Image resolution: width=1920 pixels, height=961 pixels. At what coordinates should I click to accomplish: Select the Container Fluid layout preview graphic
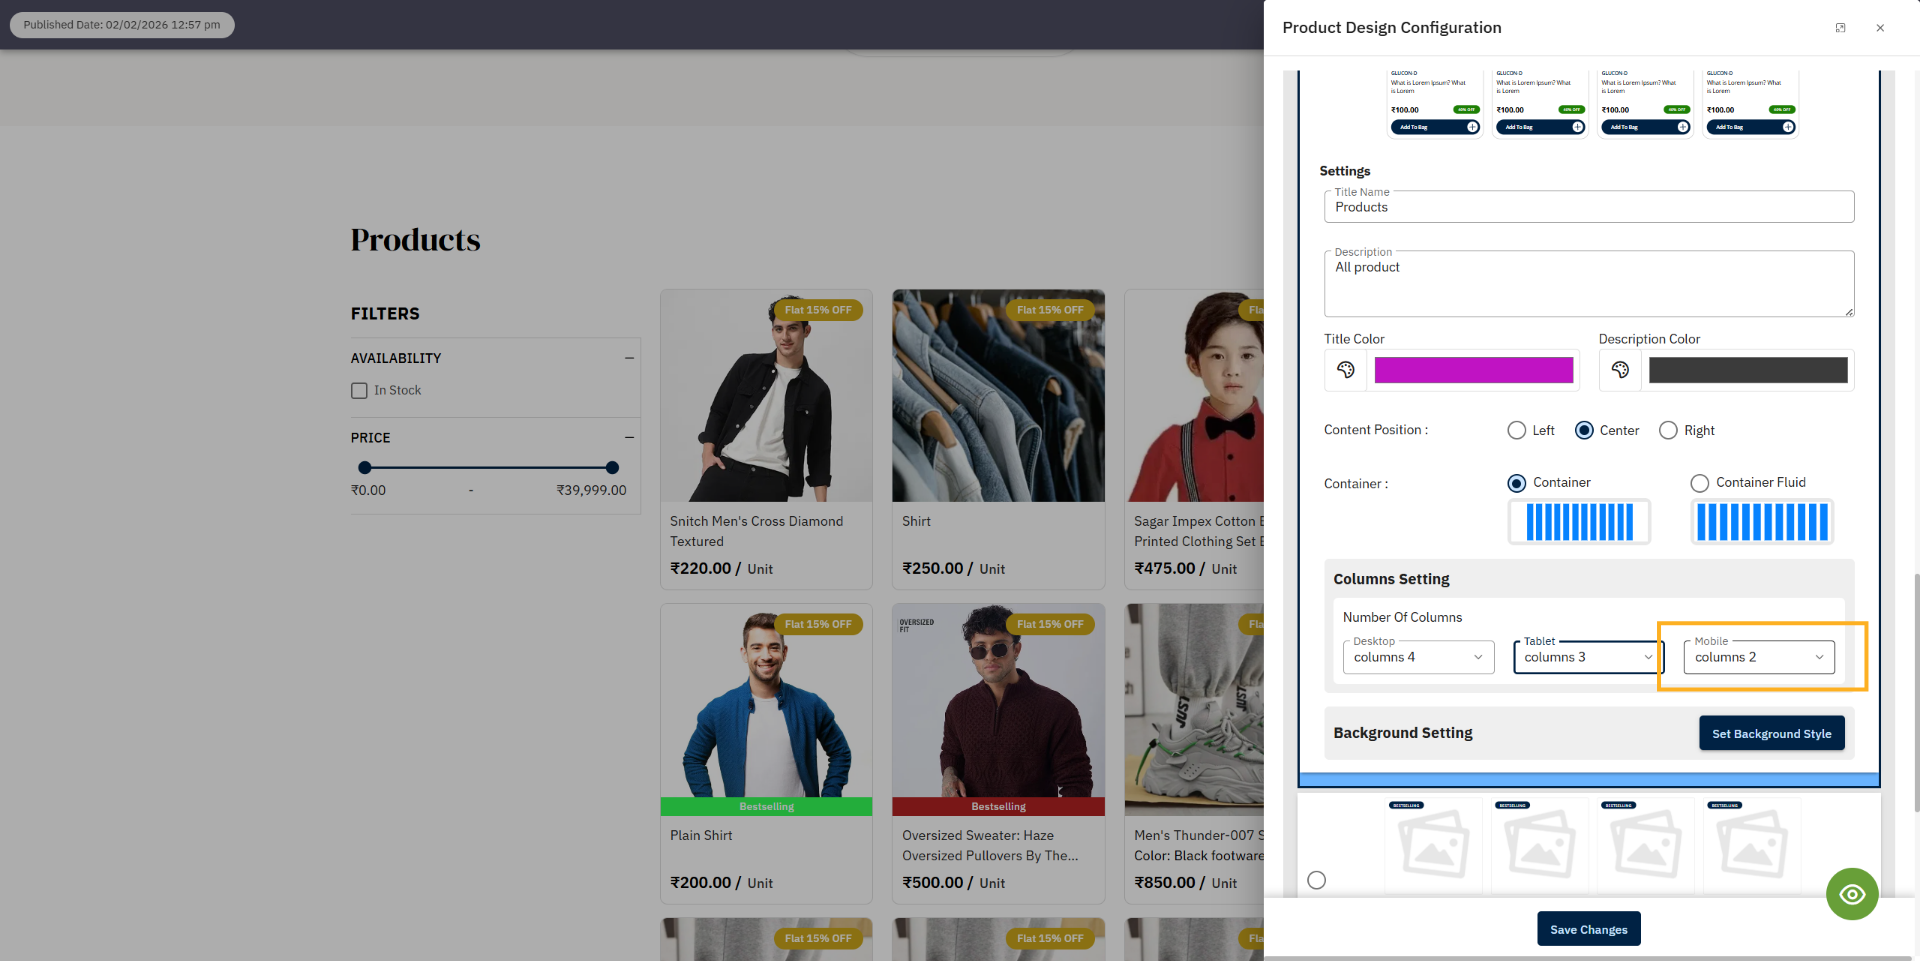1761,521
